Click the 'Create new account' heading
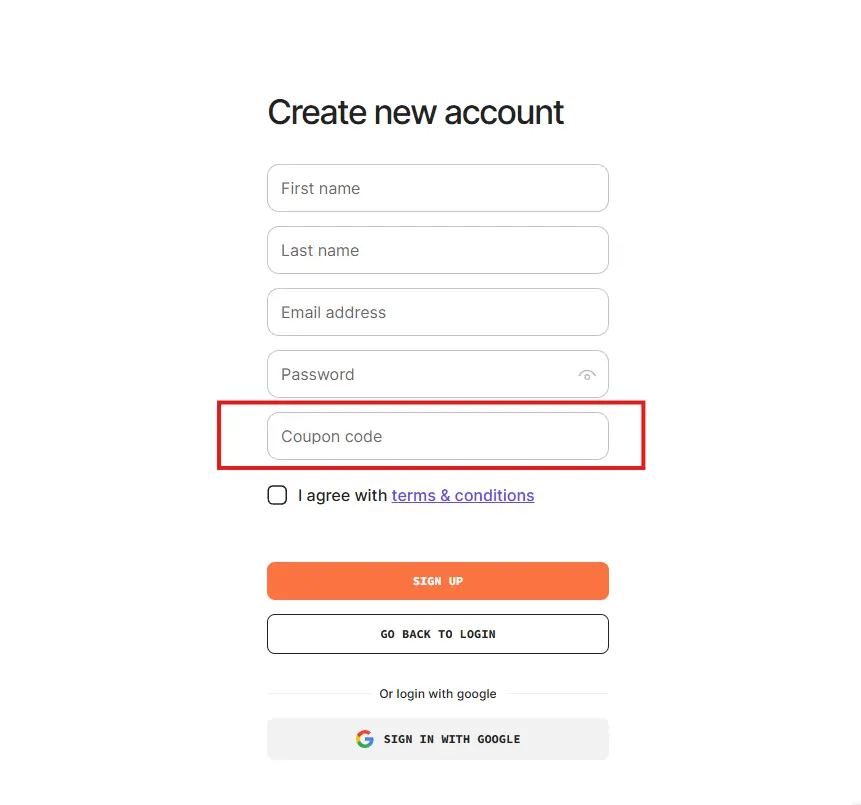Screen dimensions: 861x805 tap(415, 112)
